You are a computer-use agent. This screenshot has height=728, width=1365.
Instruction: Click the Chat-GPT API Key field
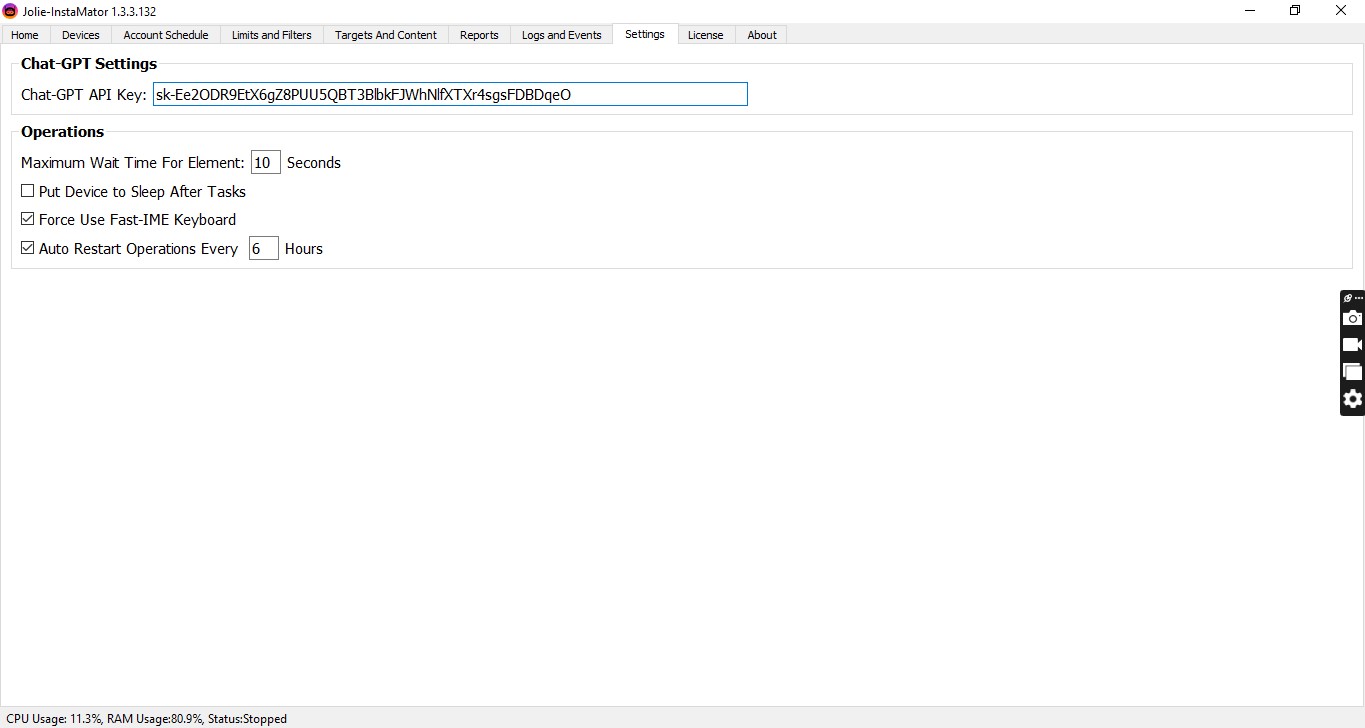coord(450,95)
